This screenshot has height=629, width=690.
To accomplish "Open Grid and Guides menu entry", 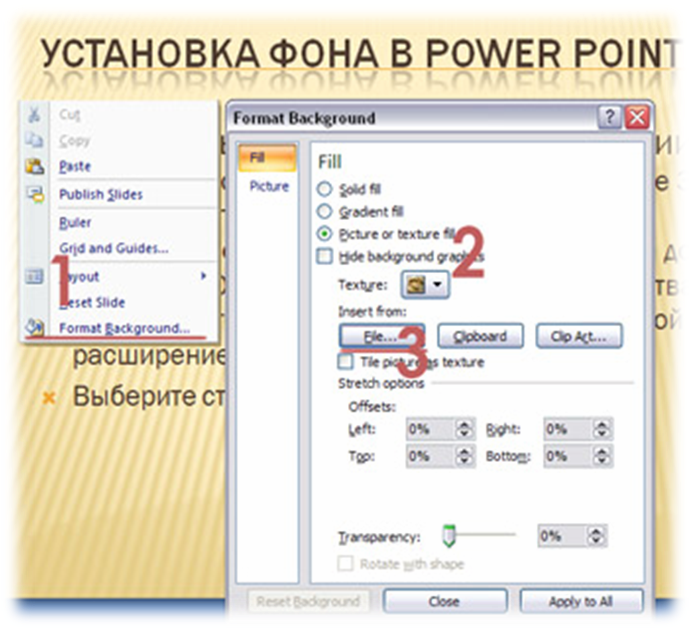I will 114,248.
